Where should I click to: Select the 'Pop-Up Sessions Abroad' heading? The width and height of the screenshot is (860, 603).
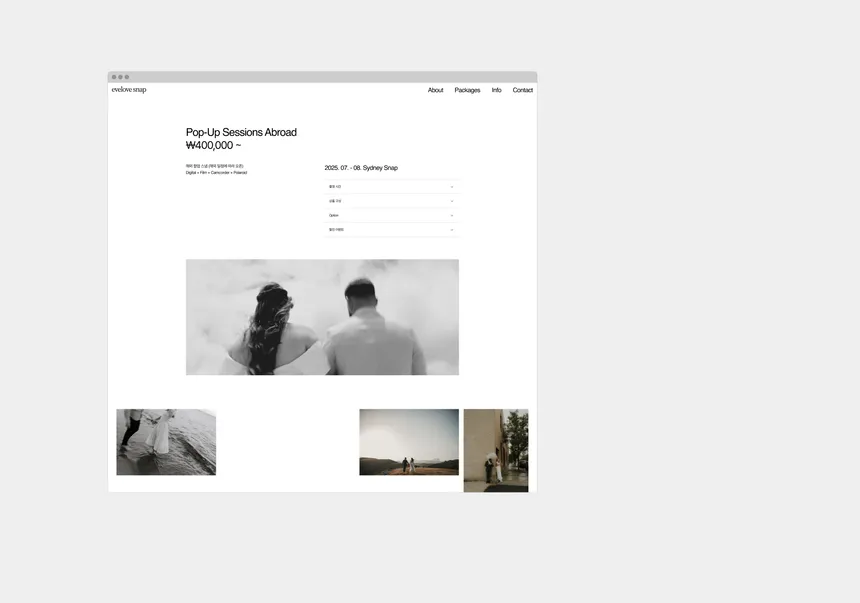pos(241,132)
